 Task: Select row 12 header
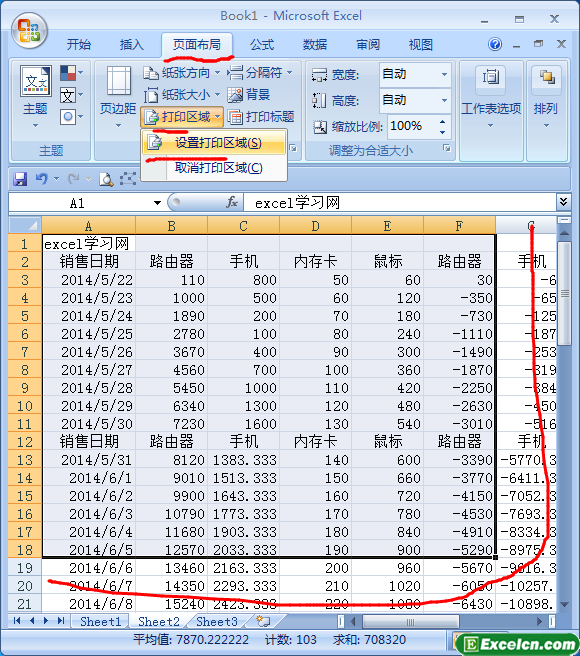pyautogui.click(x=25, y=441)
